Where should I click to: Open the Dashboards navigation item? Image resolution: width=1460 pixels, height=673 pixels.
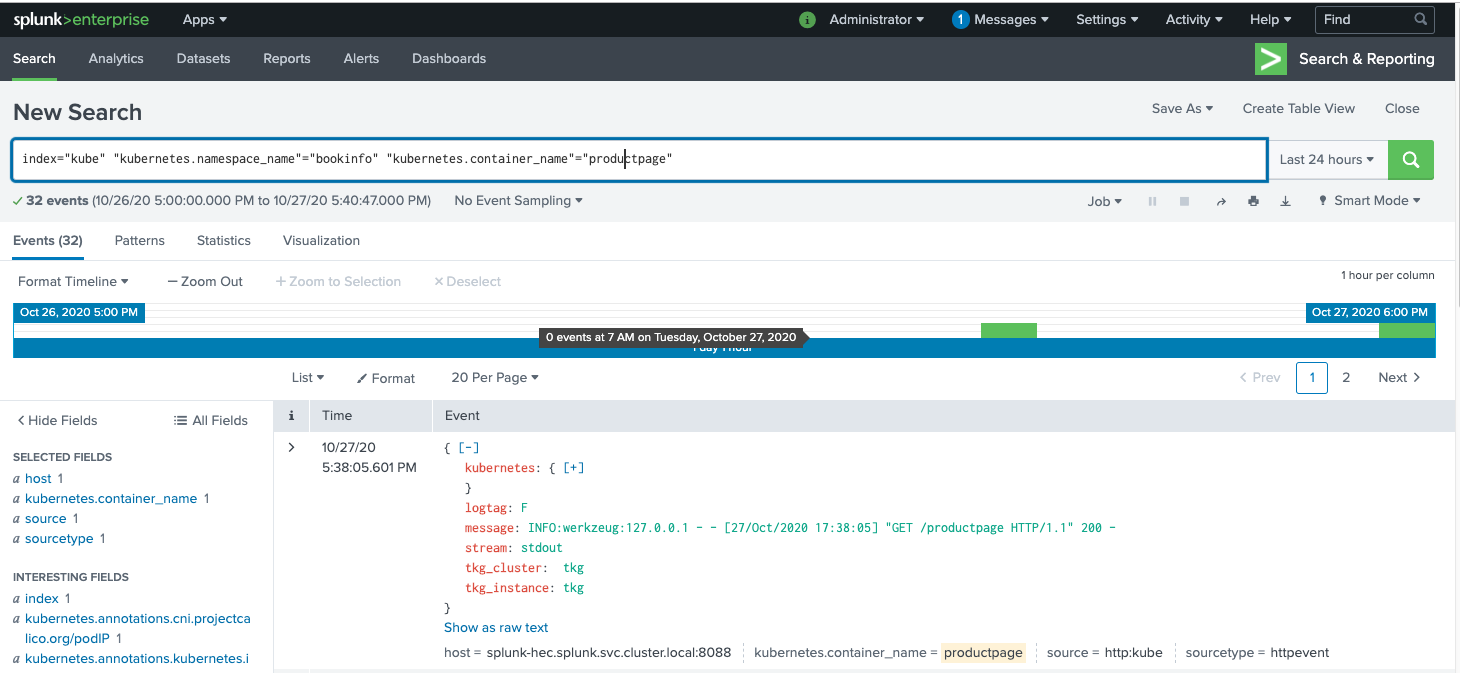[x=449, y=59]
